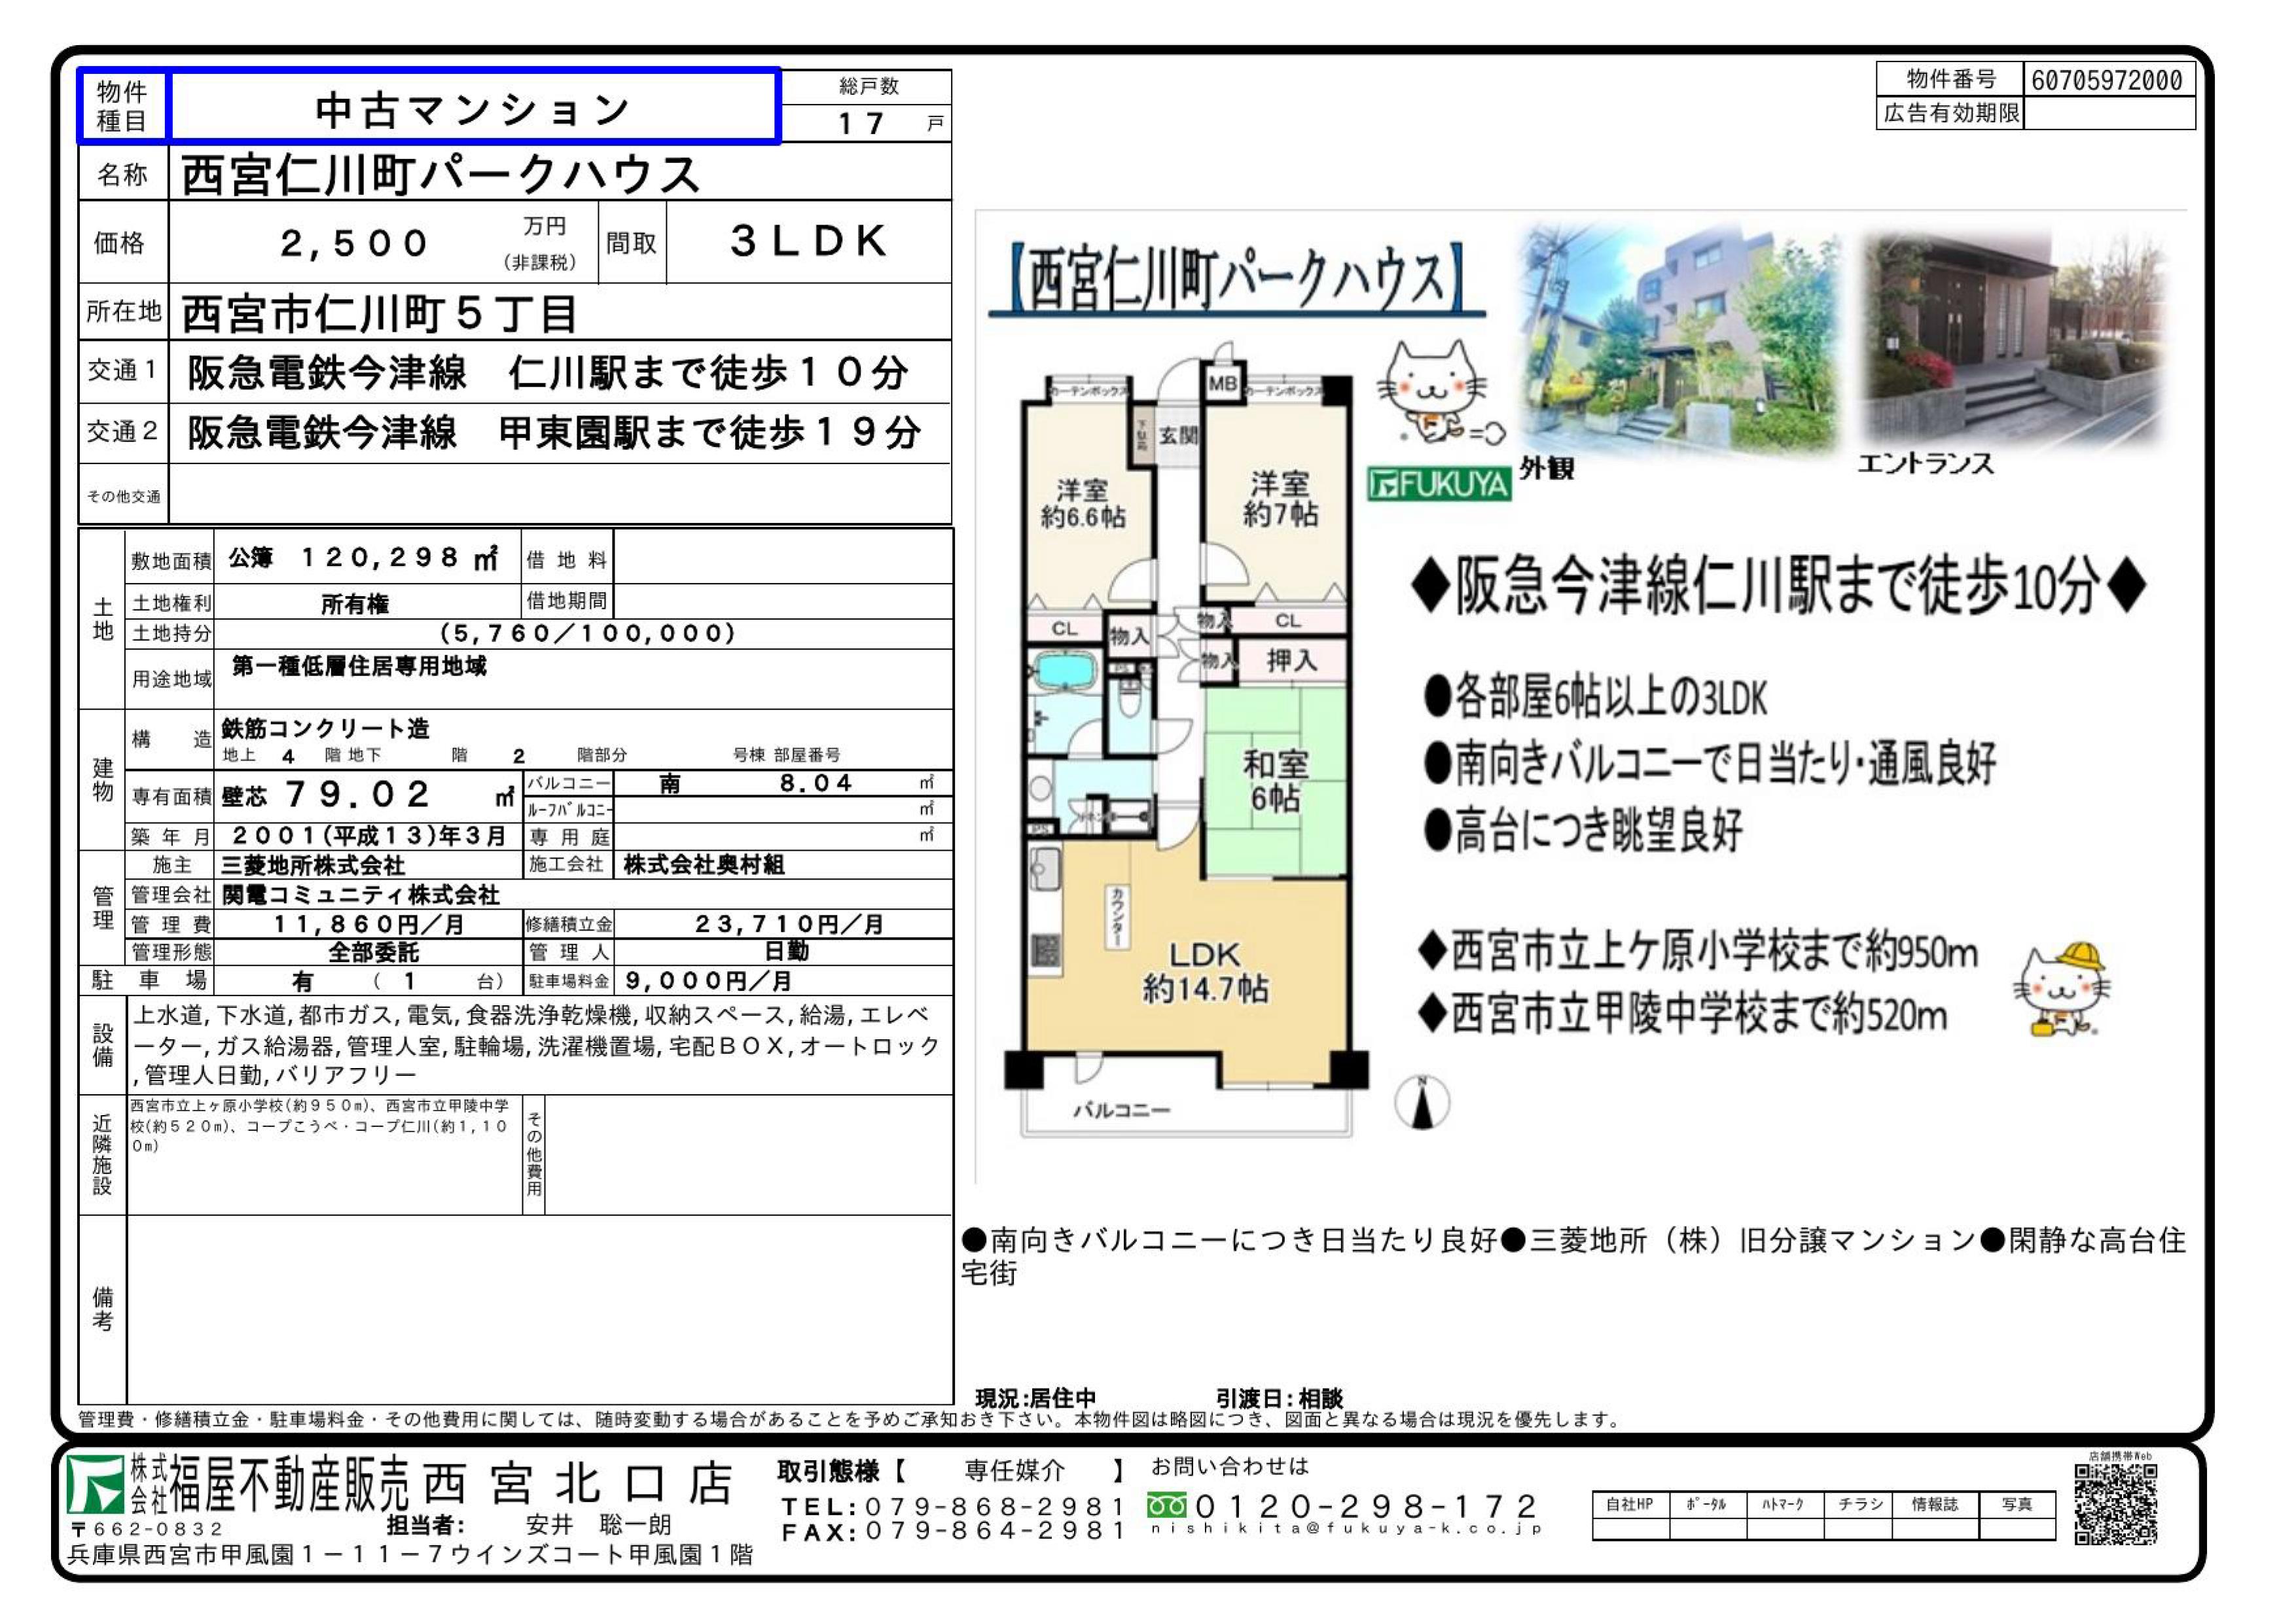Image resolution: width=2296 pixels, height=1623 pixels.
Task: Click the QR code at bottom right
Action: (2115, 1504)
